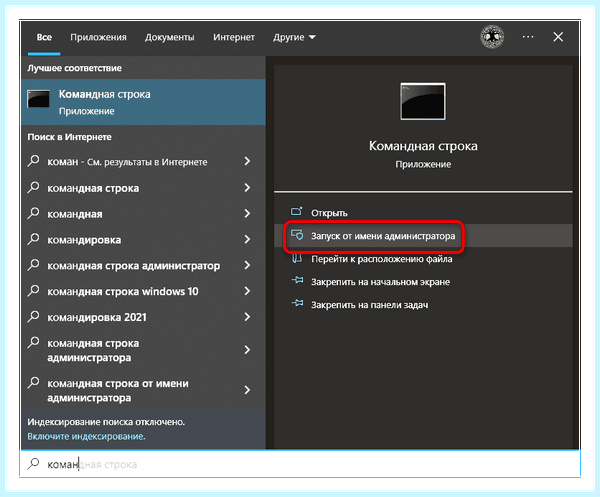Open the 'коман - См. результаты в Интернете' suggestion

(143, 161)
